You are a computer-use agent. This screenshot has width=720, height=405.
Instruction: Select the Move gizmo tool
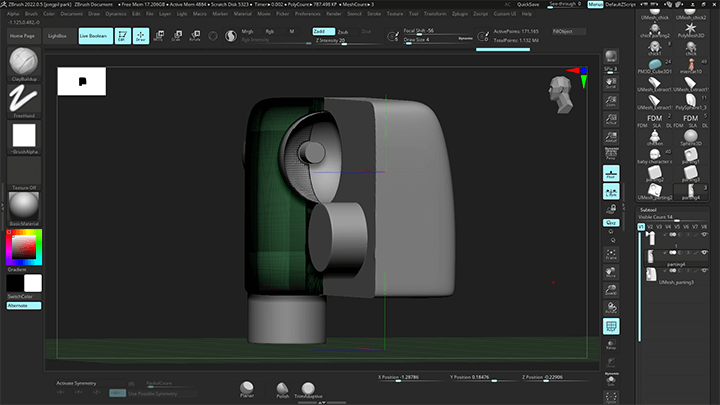(x=159, y=36)
